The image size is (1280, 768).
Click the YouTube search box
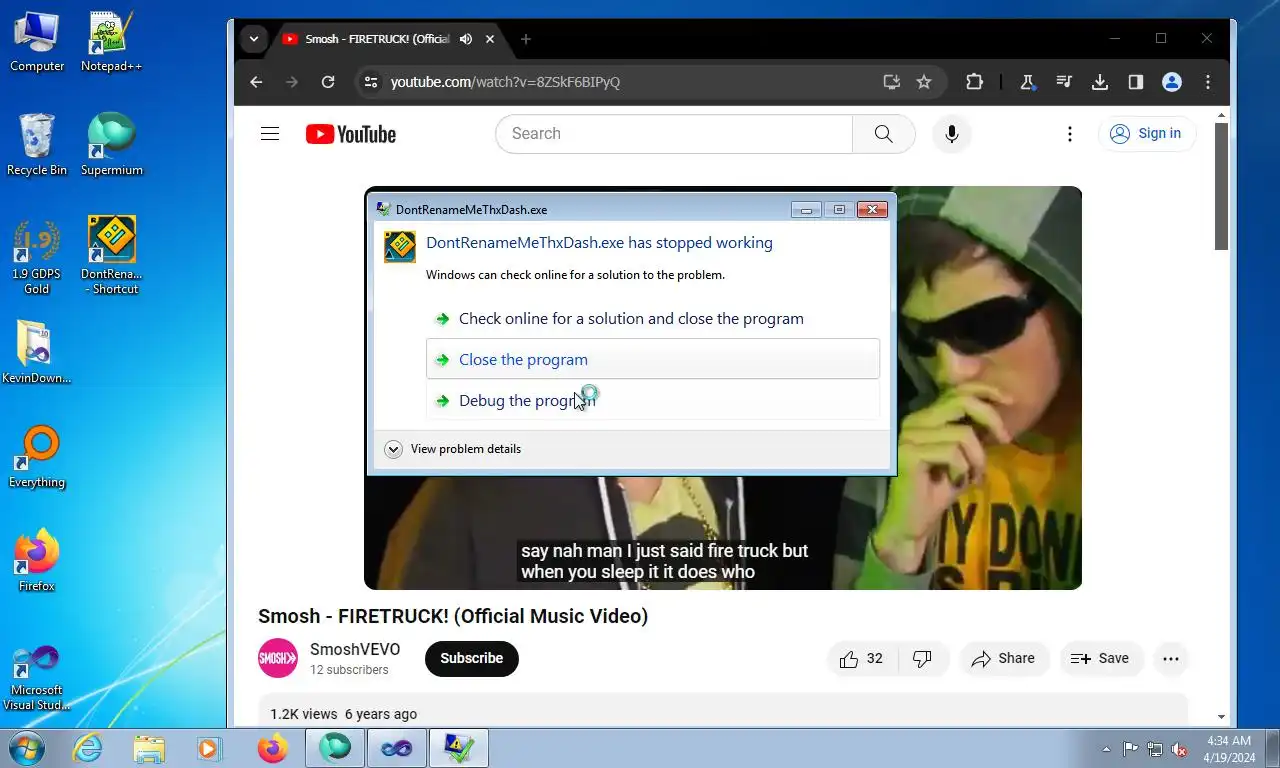pyautogui.click(x=673, y=134)
